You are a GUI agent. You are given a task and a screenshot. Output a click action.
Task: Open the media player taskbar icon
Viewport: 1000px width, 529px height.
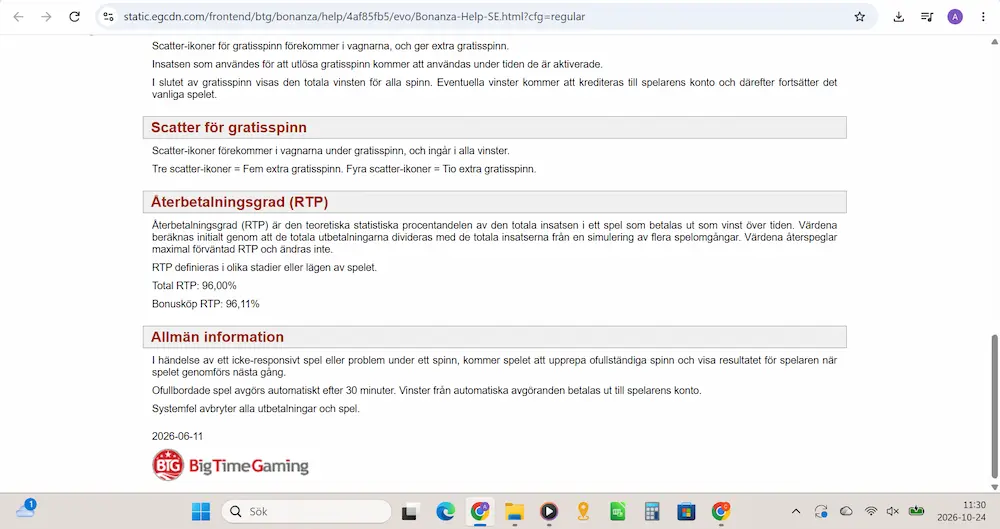pos(548,511)
